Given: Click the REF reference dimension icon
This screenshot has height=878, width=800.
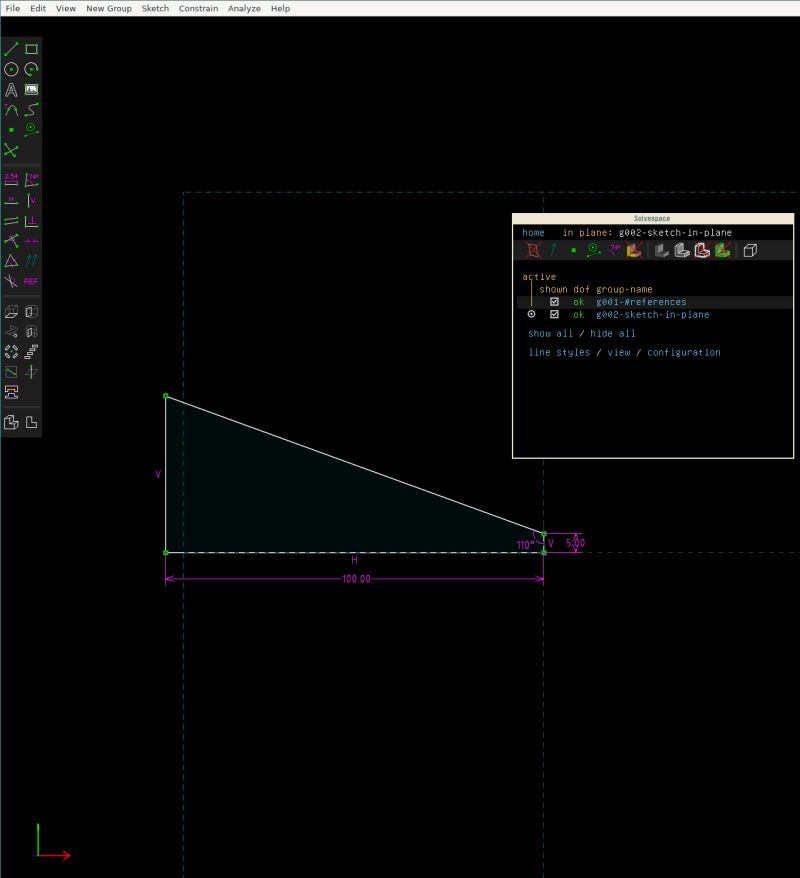Looking at the screenshot, I should 29,281.
